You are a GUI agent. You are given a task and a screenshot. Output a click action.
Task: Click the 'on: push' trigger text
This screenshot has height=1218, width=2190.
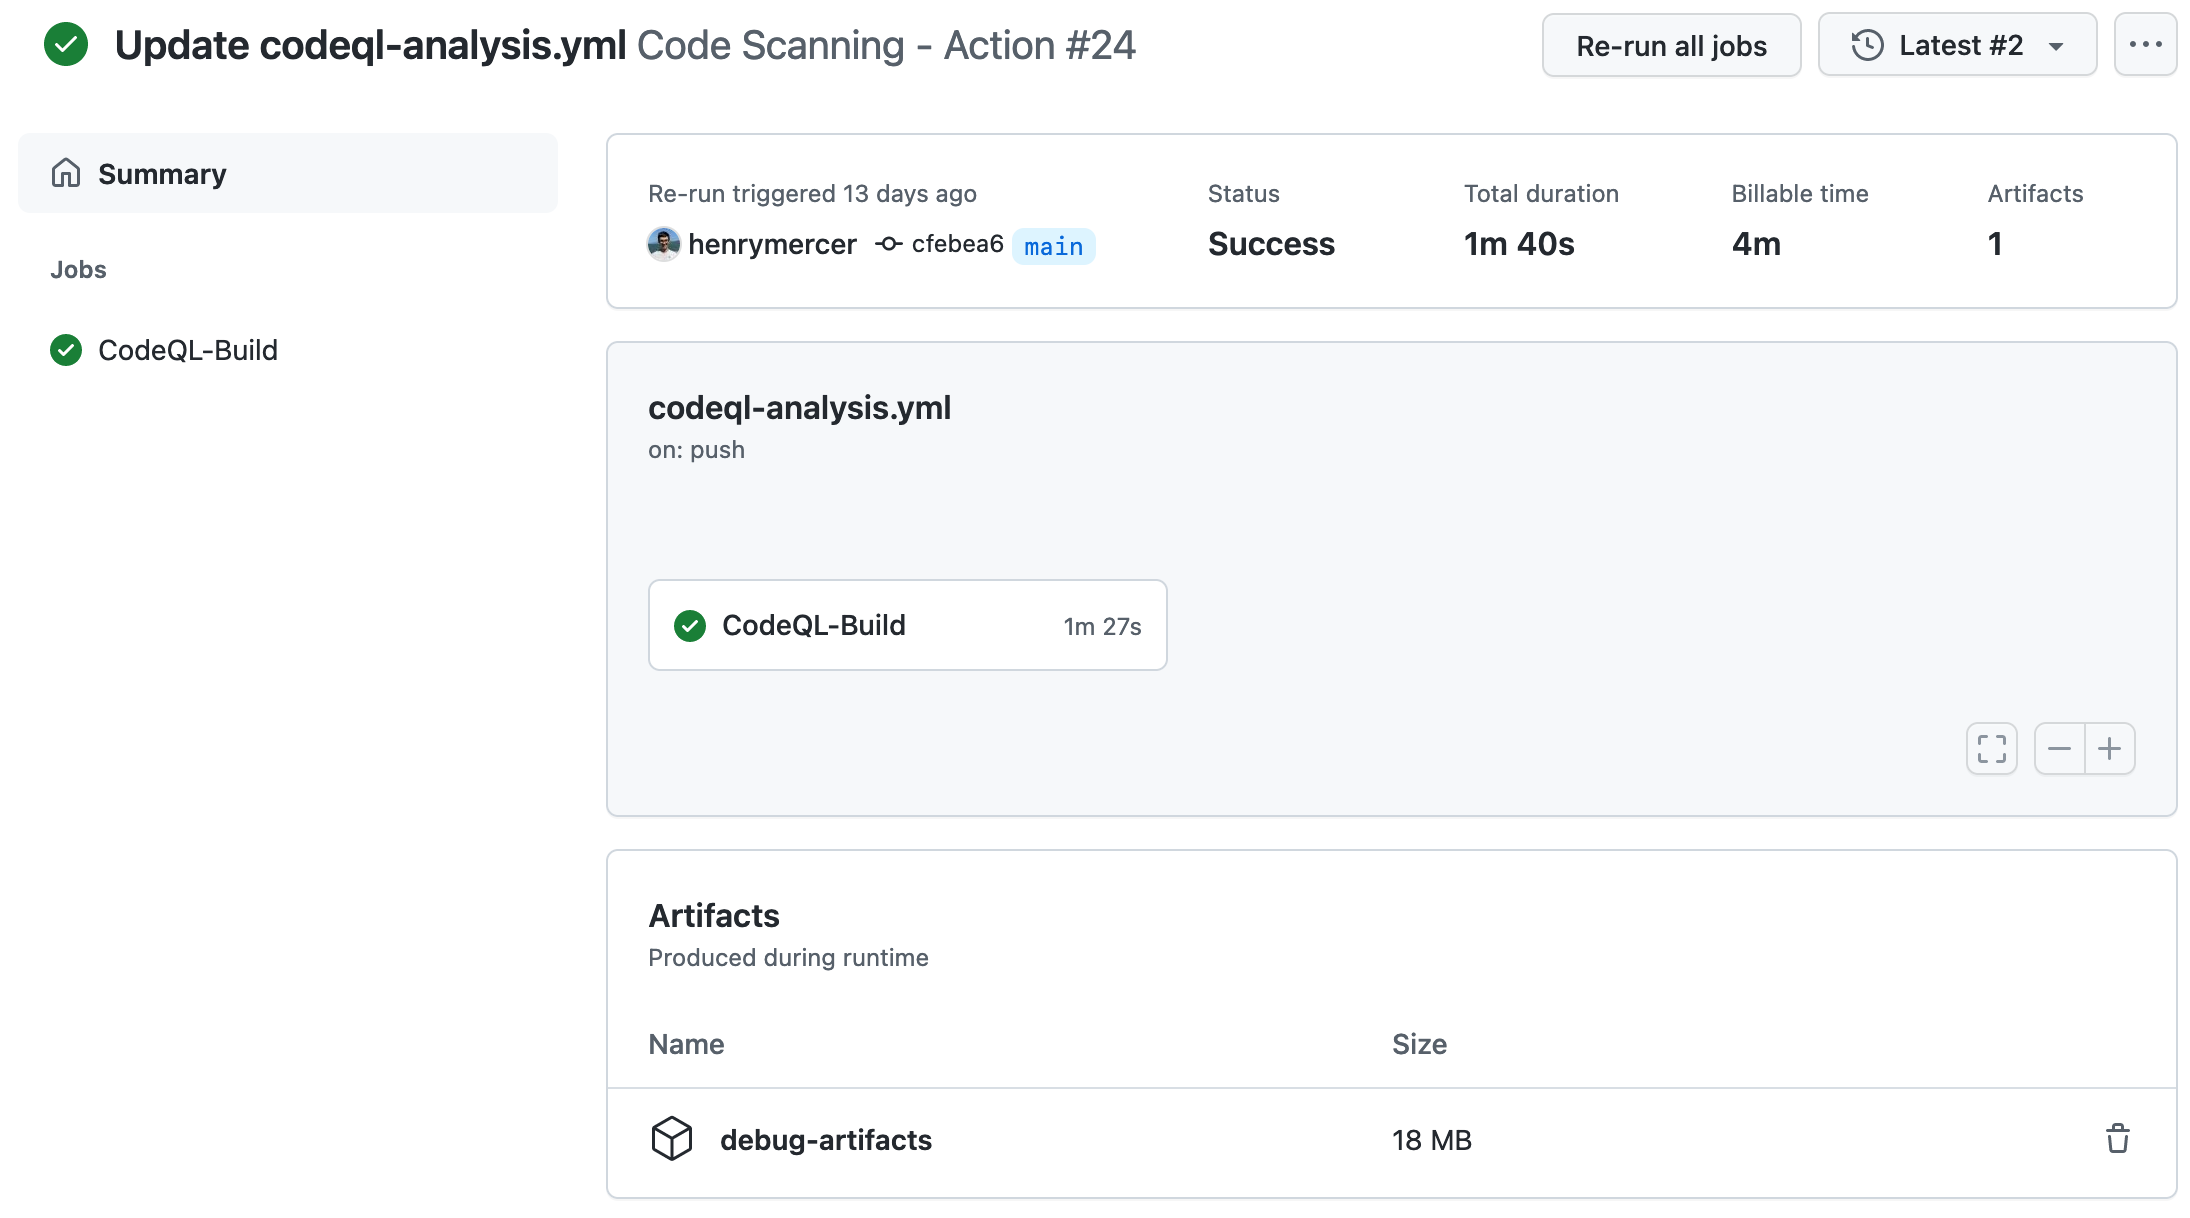click(x=696, y=450)
